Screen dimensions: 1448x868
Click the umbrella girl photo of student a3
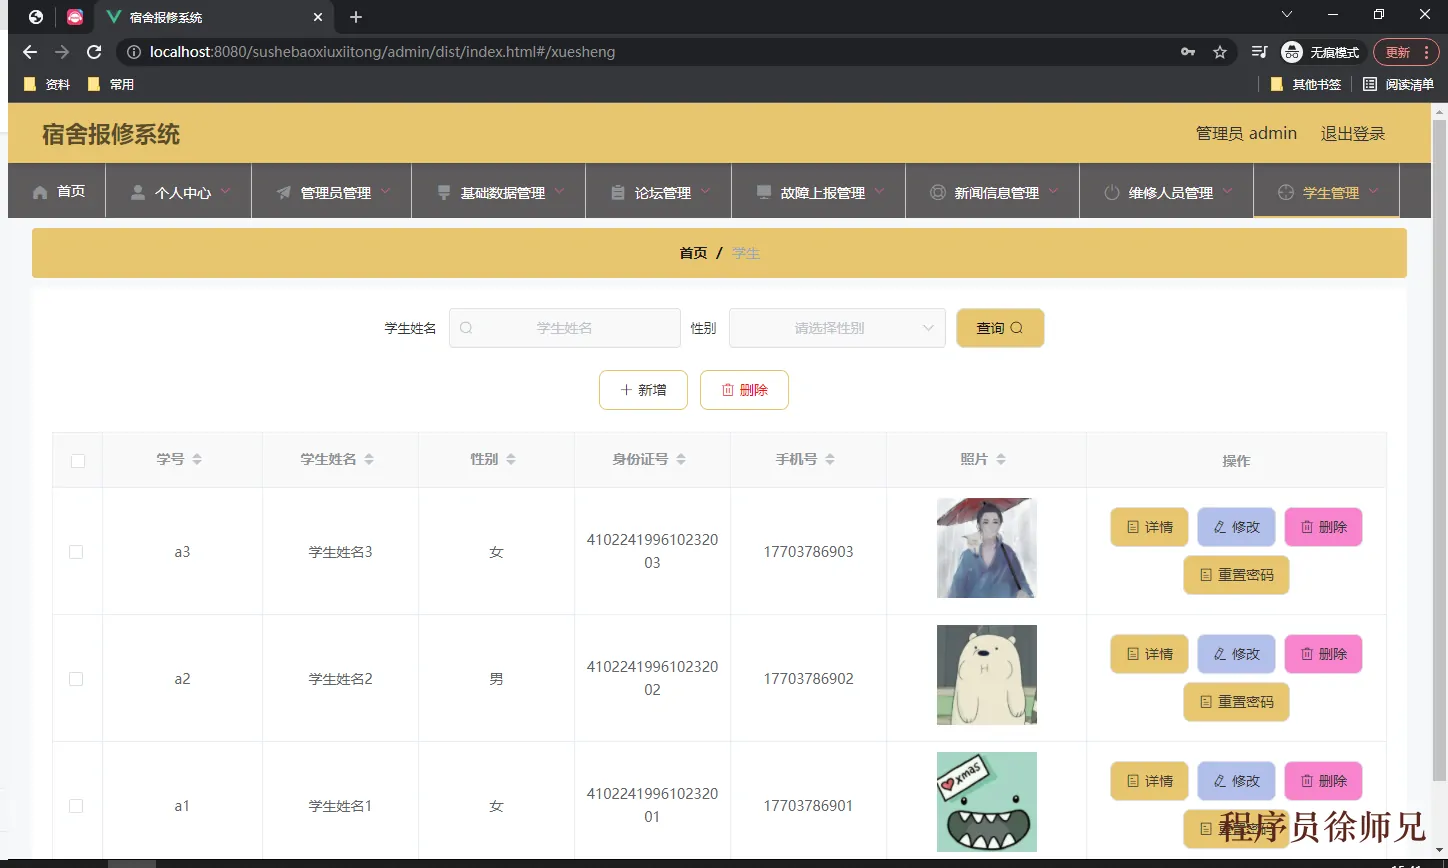987,548
